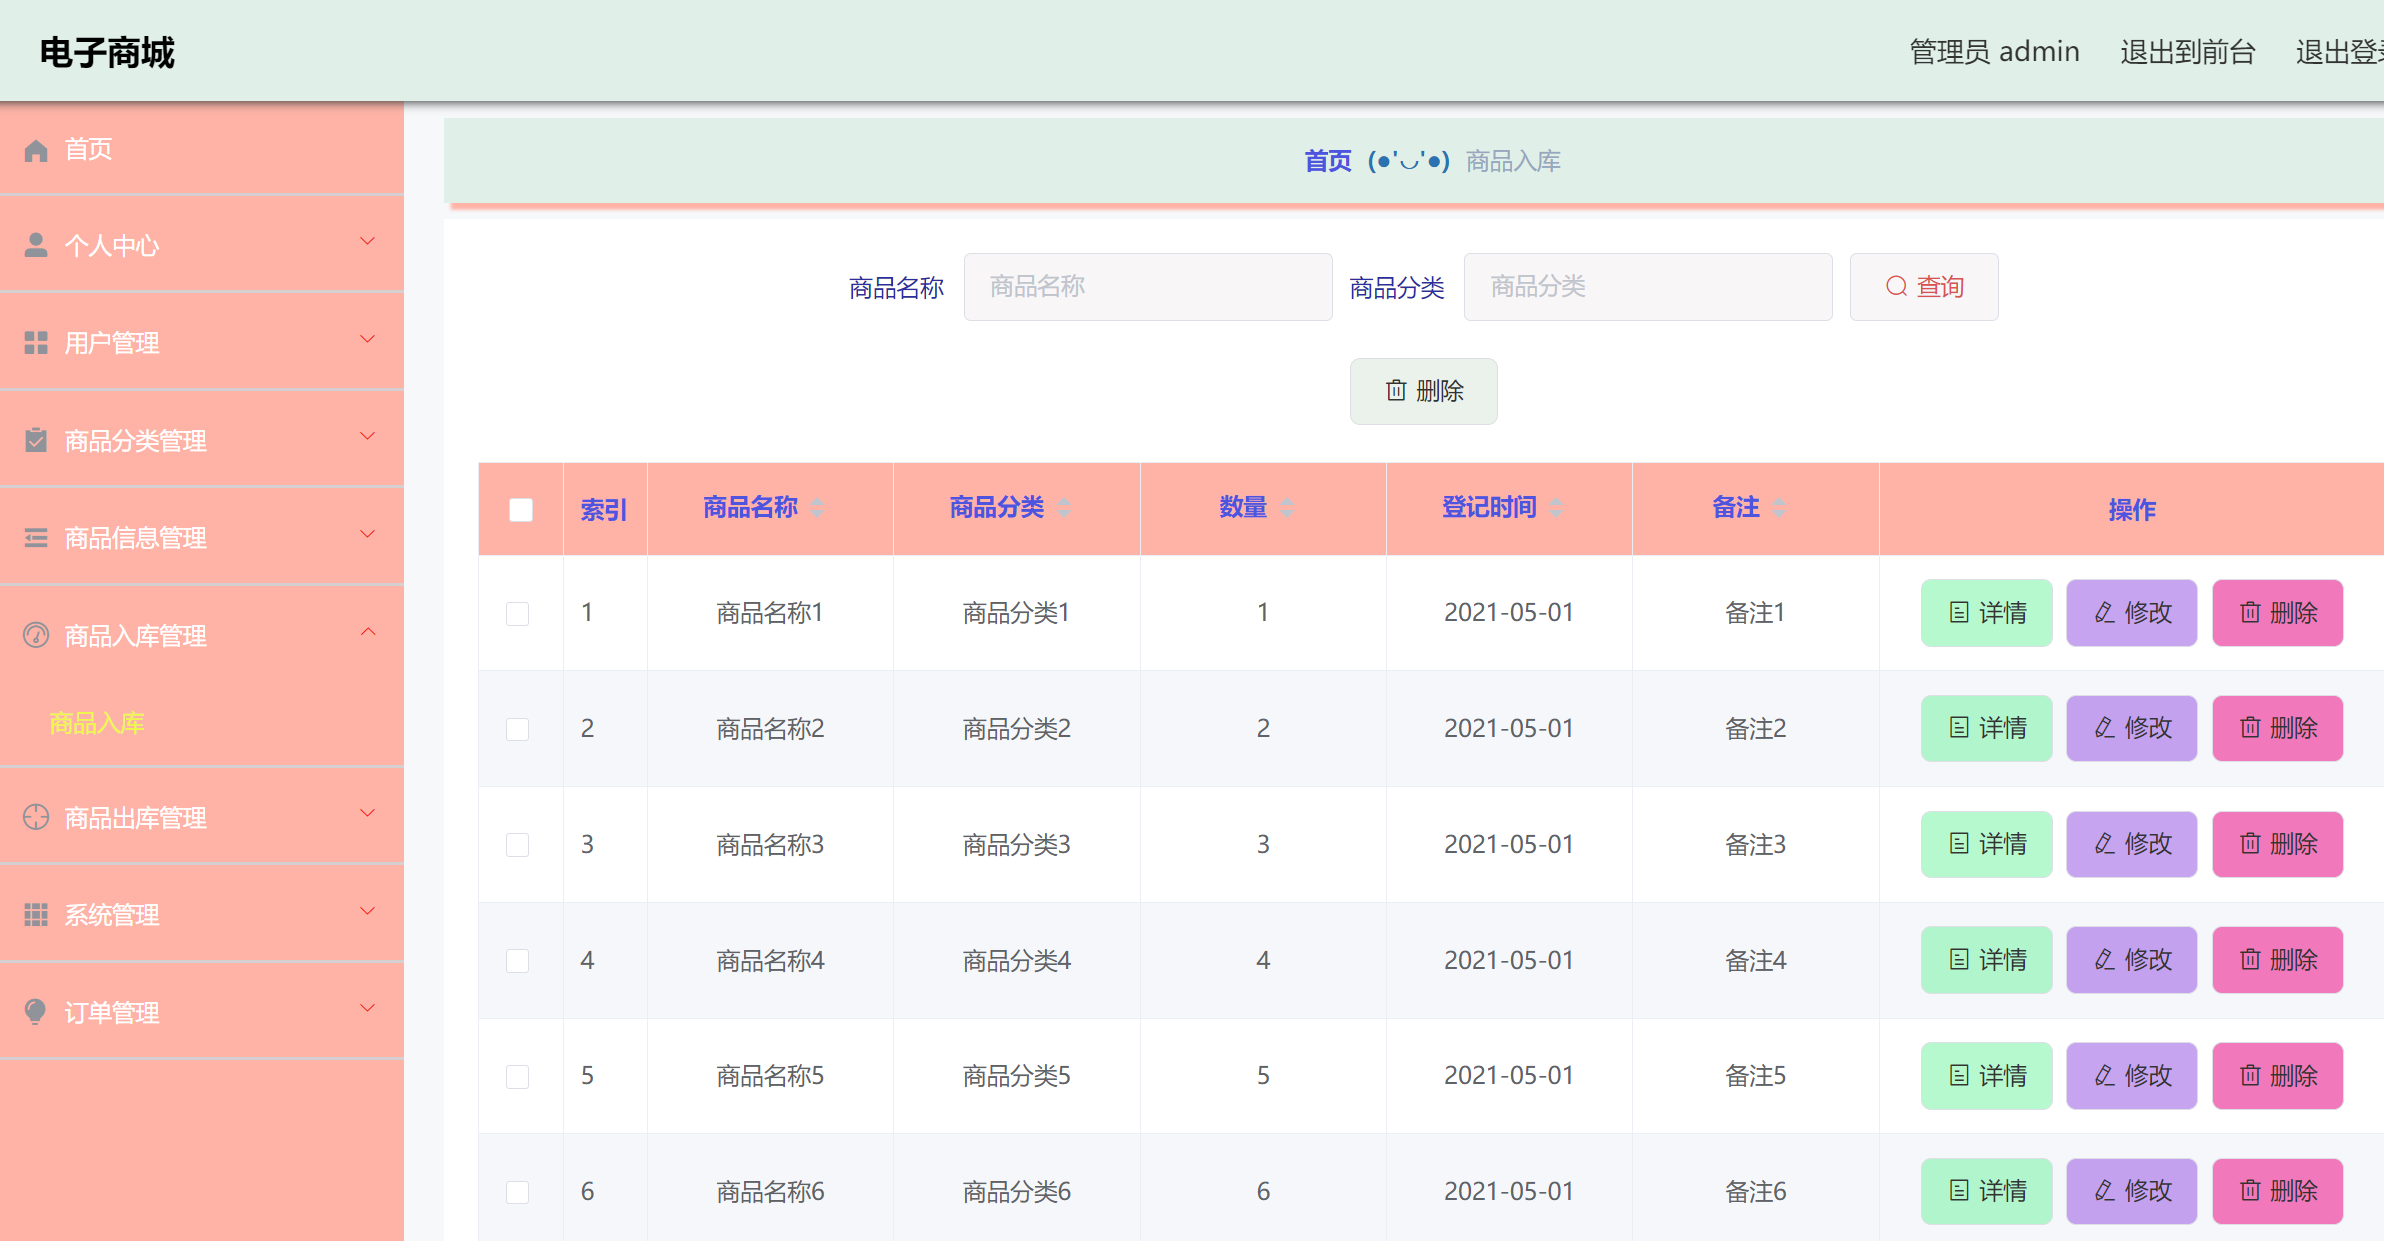Click the home icon in the sidebar
The width and height of the screenshot is (2384, 1241).
point(36,150)
